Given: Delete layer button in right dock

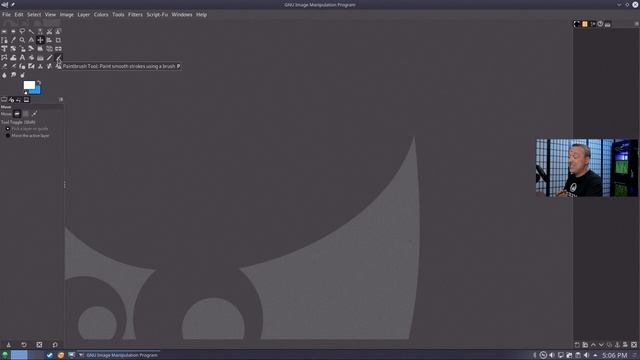Looking at the screenshot, I should coord(634,345).
